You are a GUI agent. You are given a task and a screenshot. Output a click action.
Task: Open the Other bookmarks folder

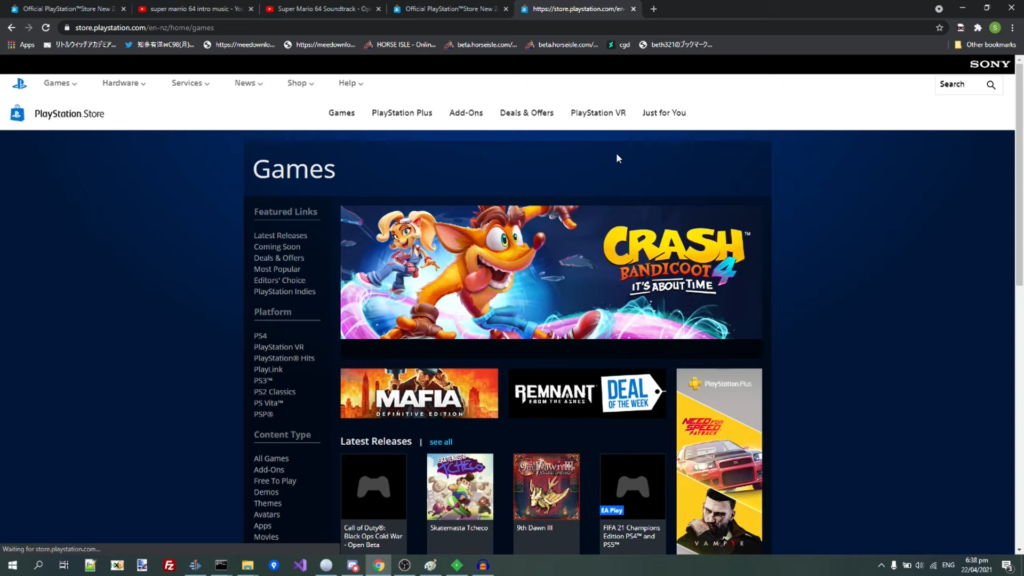985,45
